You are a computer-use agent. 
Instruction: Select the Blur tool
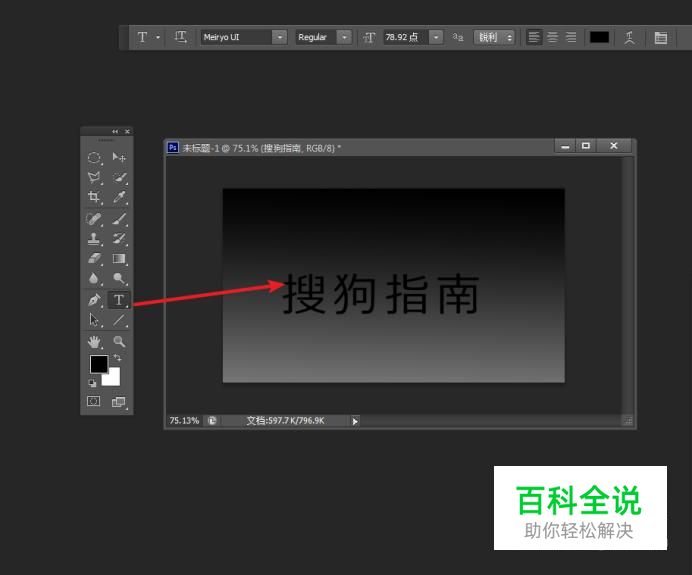tap(94, 278)
